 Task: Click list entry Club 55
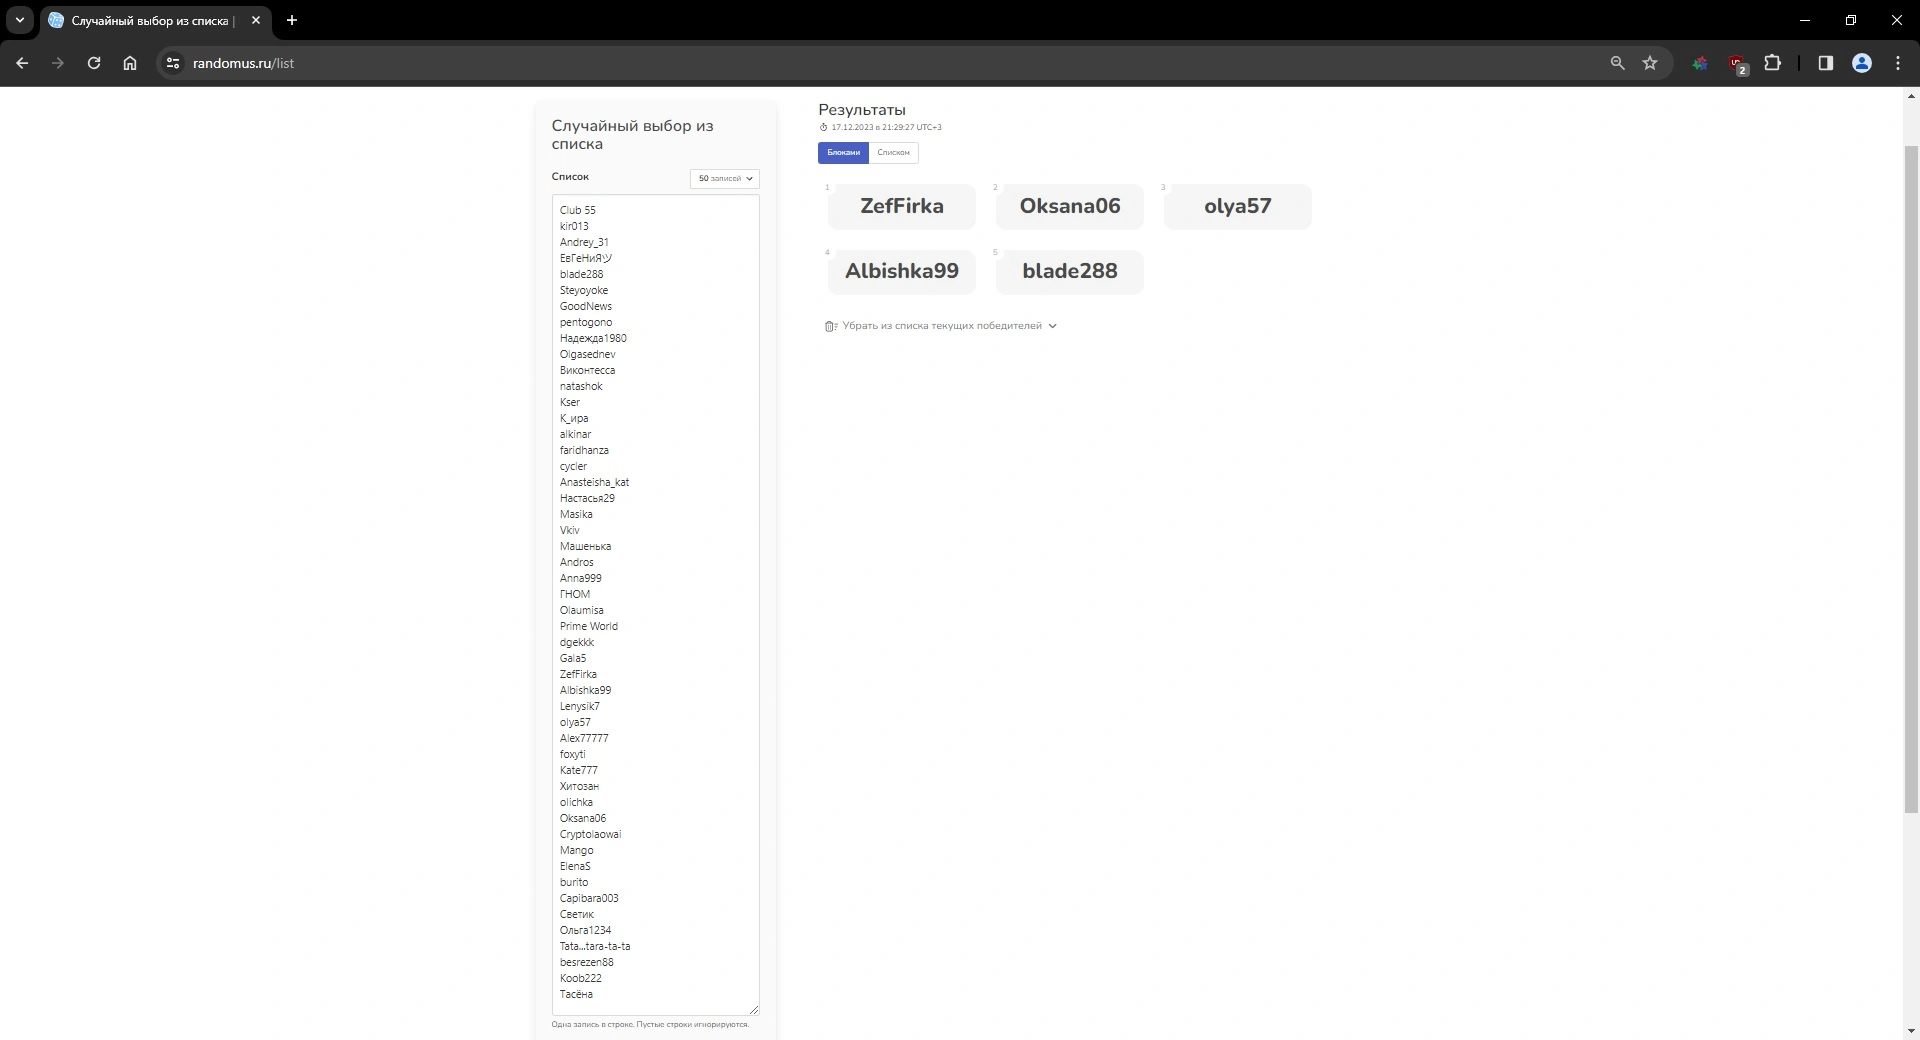pos(578,210)
